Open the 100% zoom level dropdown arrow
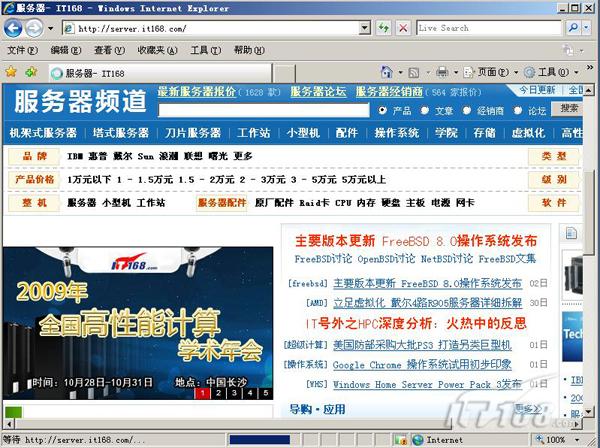Viewport: 600px width, 448px height. (x=577, y=440)
